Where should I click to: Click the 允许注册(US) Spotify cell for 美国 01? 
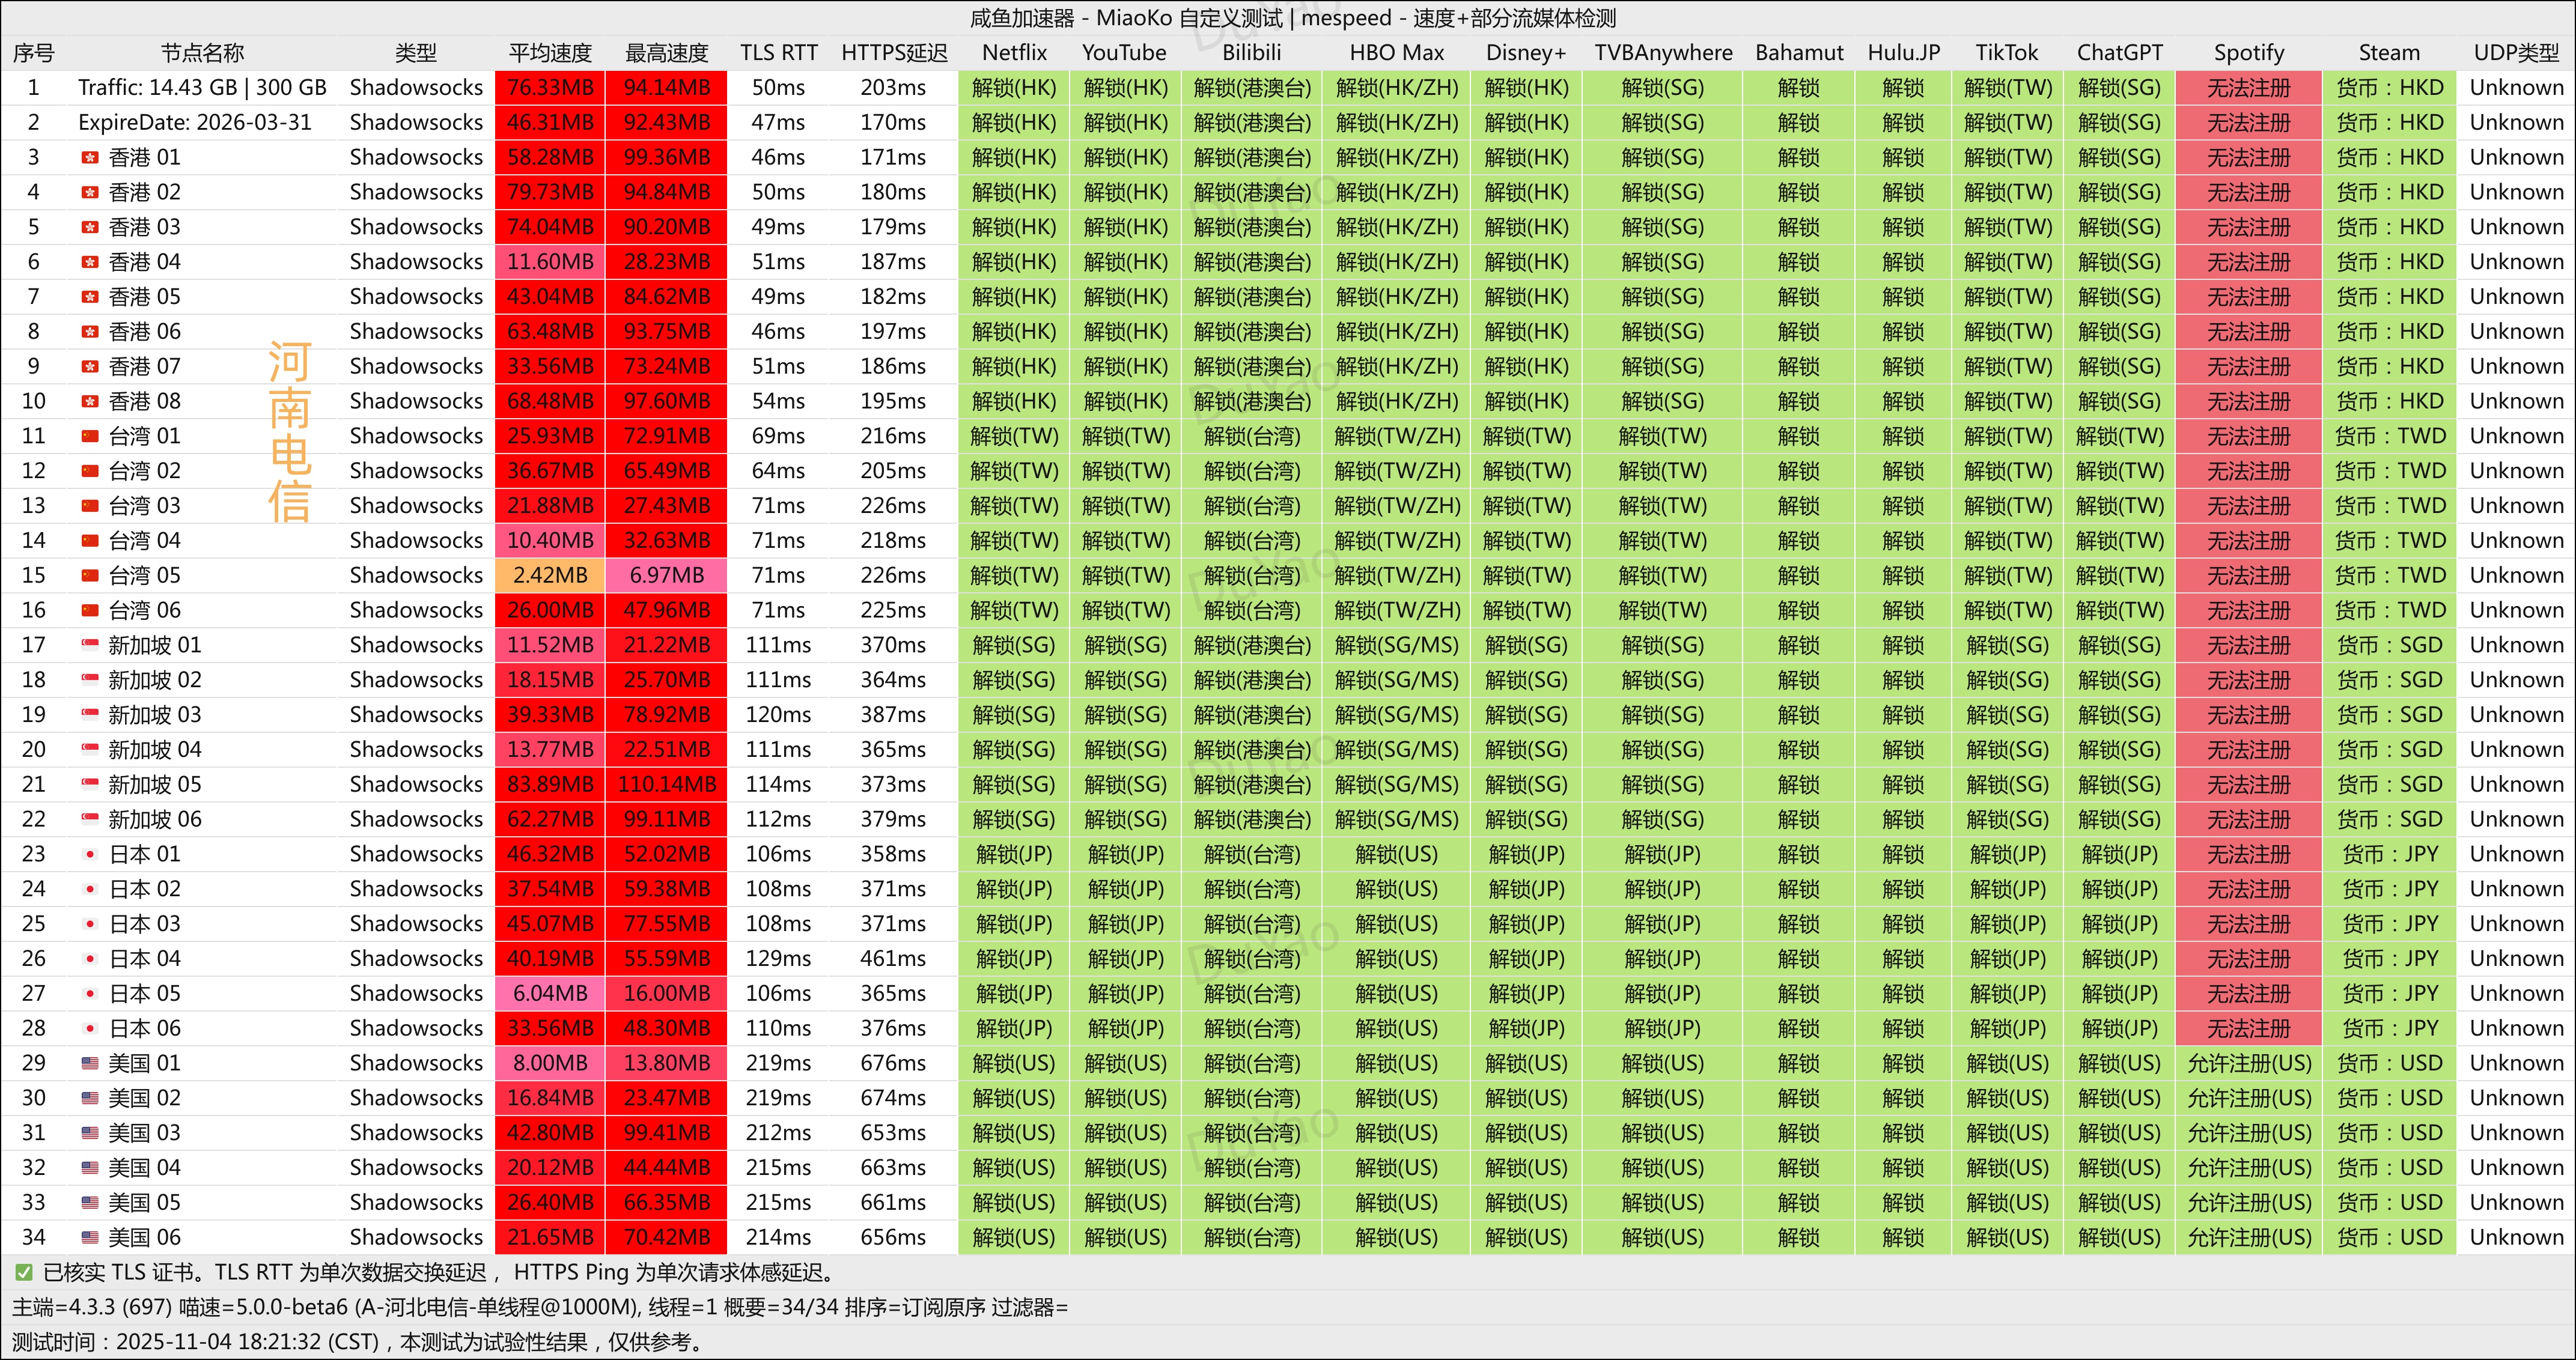click(2249, 1063)
